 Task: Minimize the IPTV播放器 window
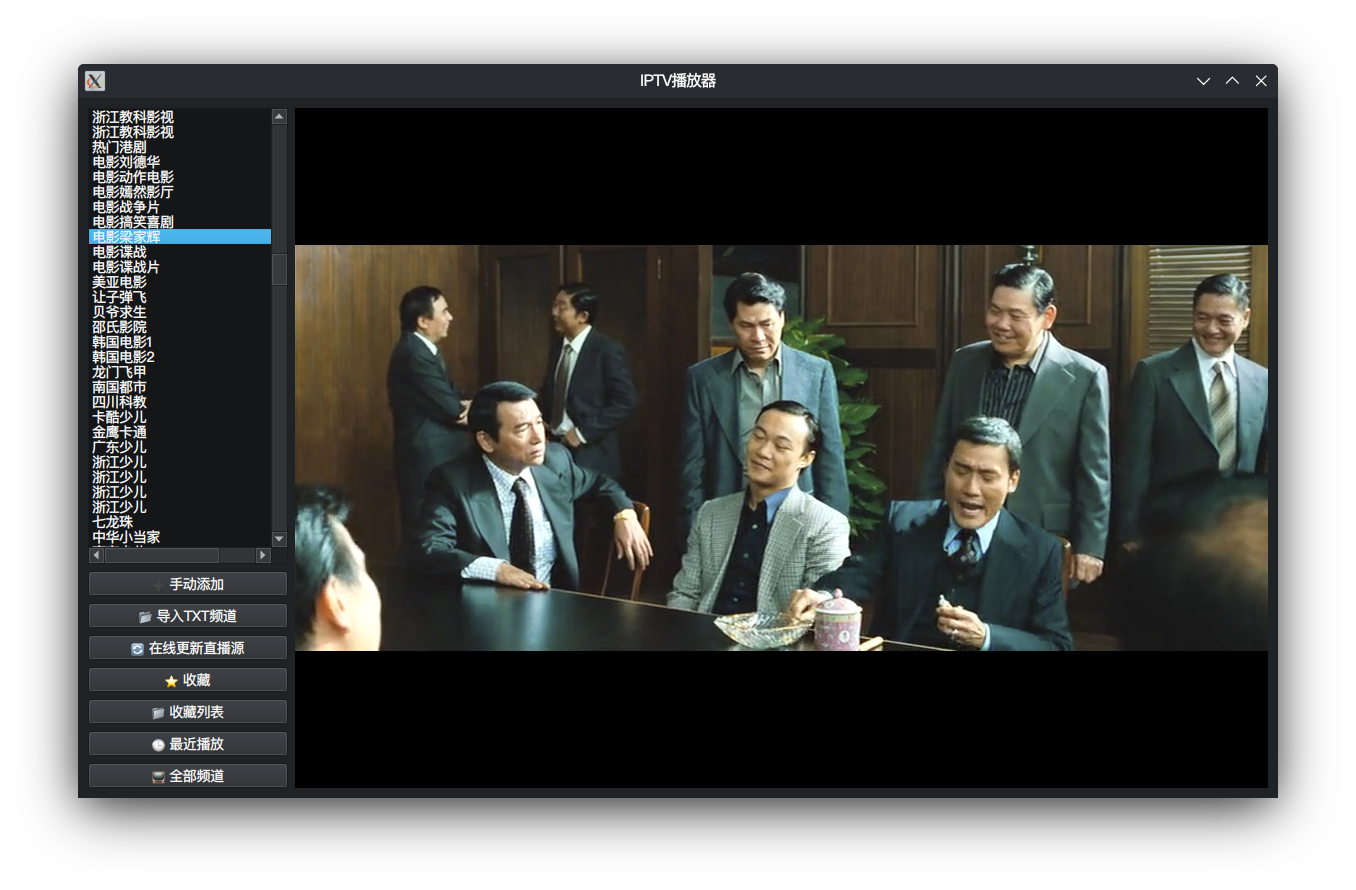click(x=1204, y=81)
